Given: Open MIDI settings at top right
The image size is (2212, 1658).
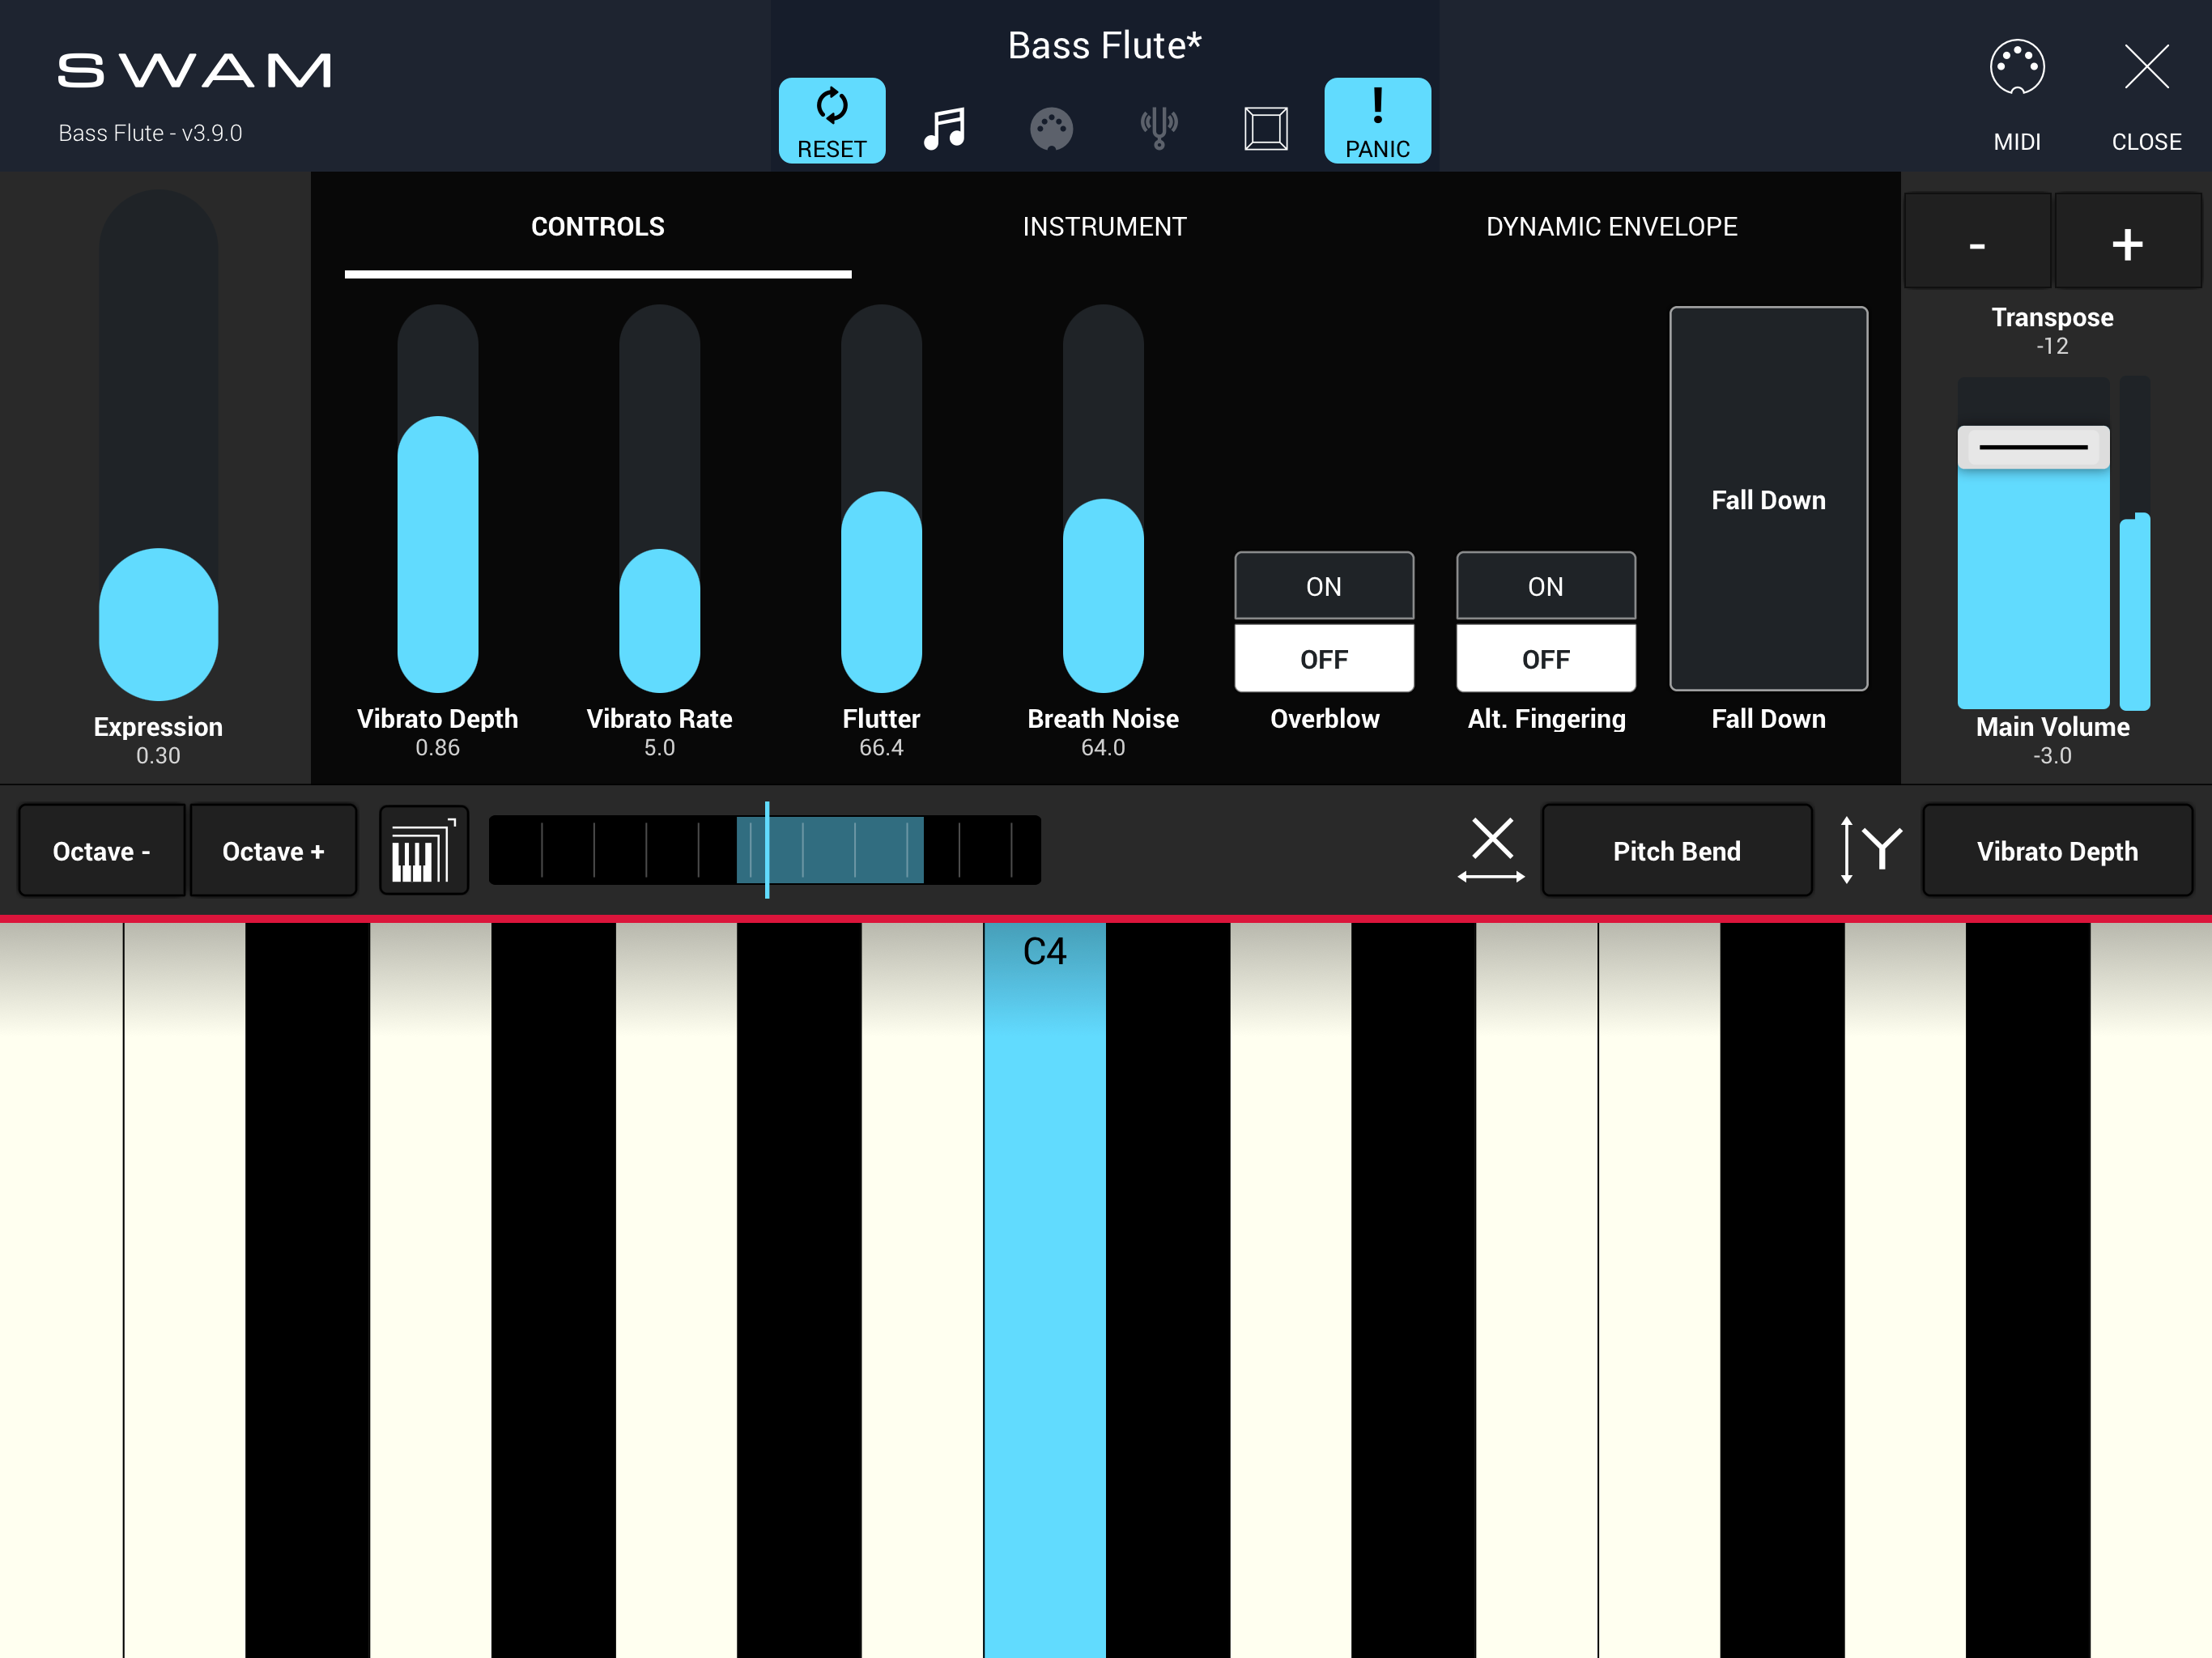Looking at the screenshot, I should [x=2017, y=95].
